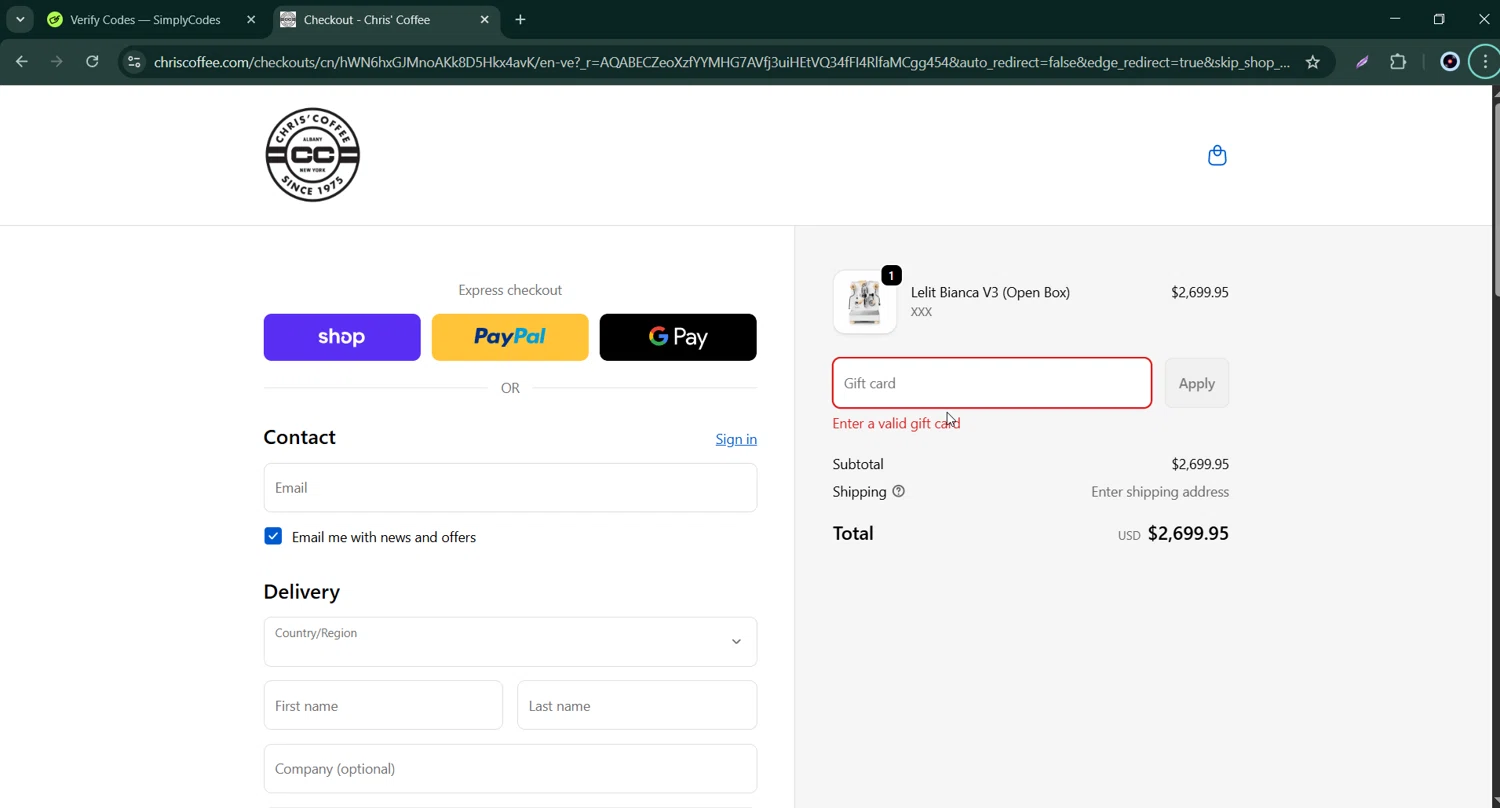Open a new browser tab
Image resolution: width=1500 pixels, height=808 pixels.
(x=520, y=19)
